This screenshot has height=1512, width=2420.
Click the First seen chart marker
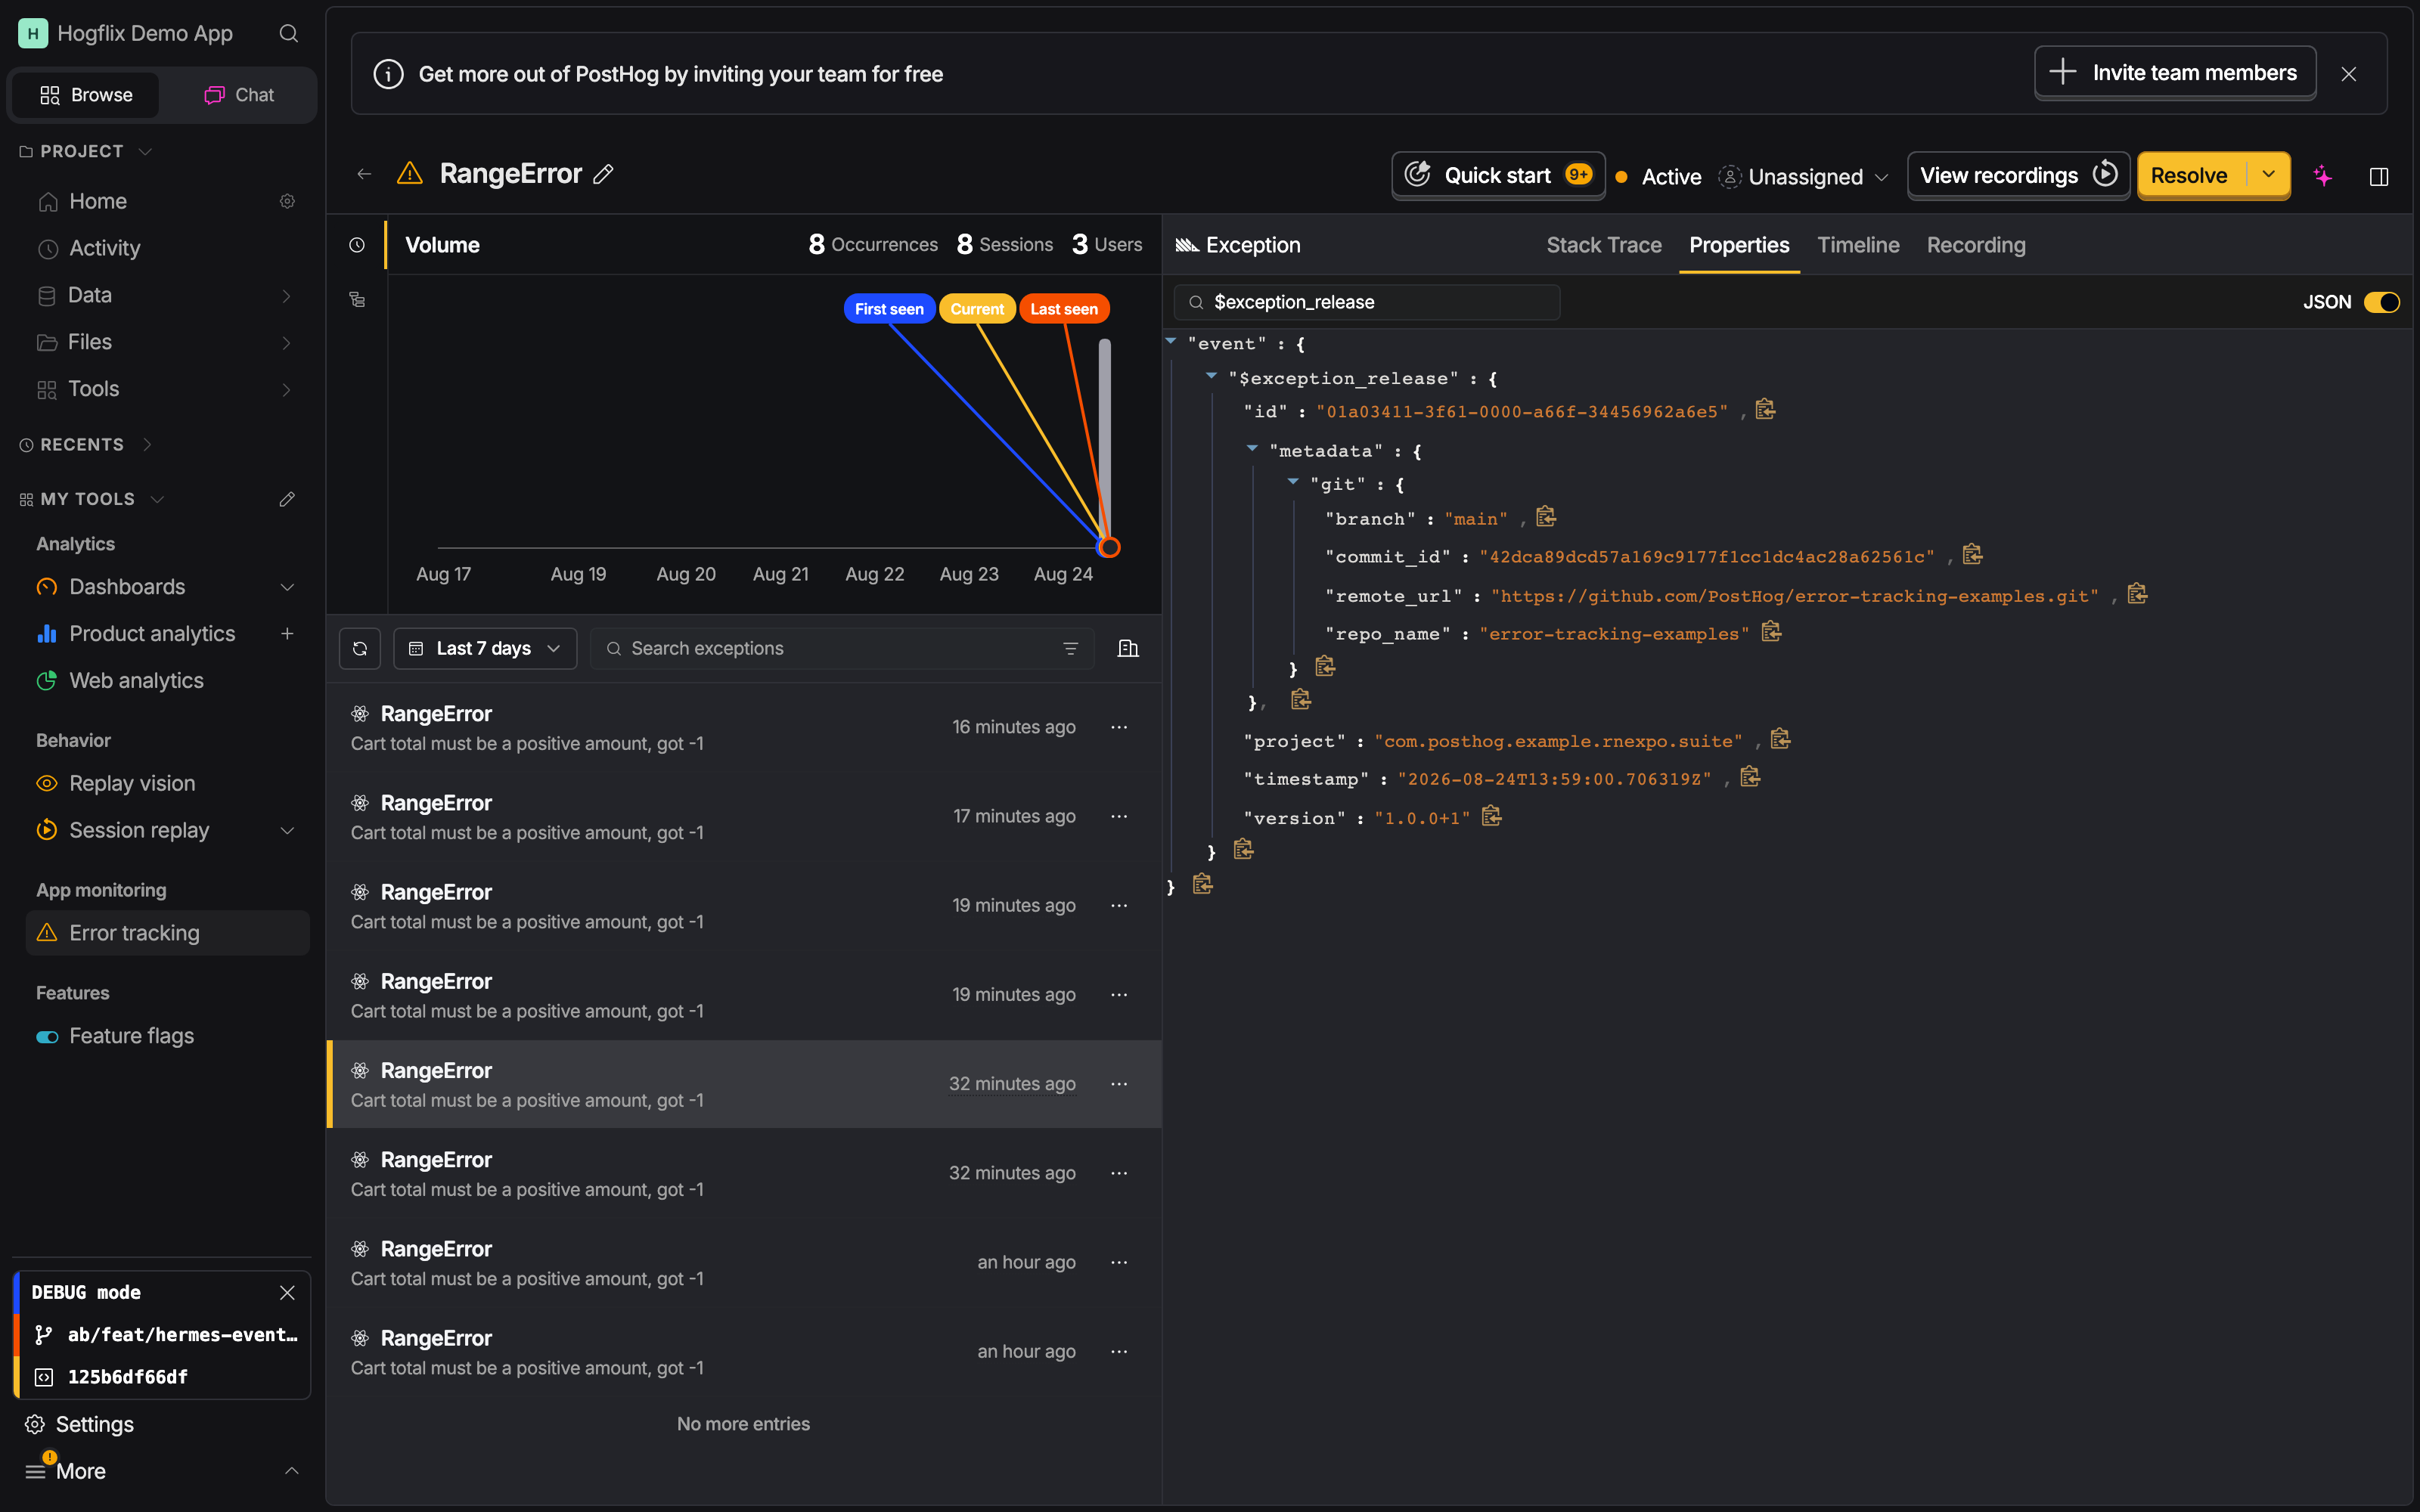coord(889,309)
